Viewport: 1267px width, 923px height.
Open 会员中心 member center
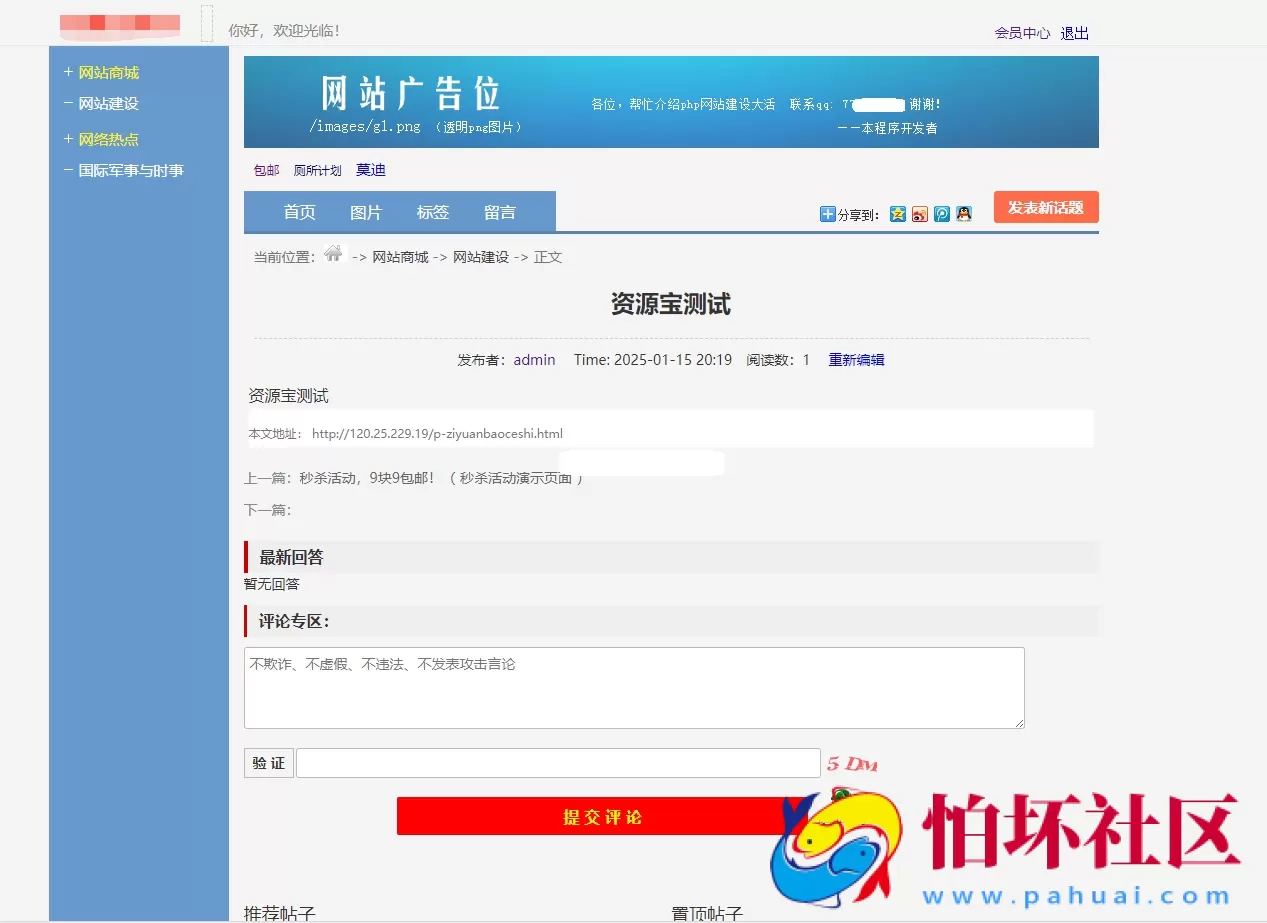[1020, 33]
